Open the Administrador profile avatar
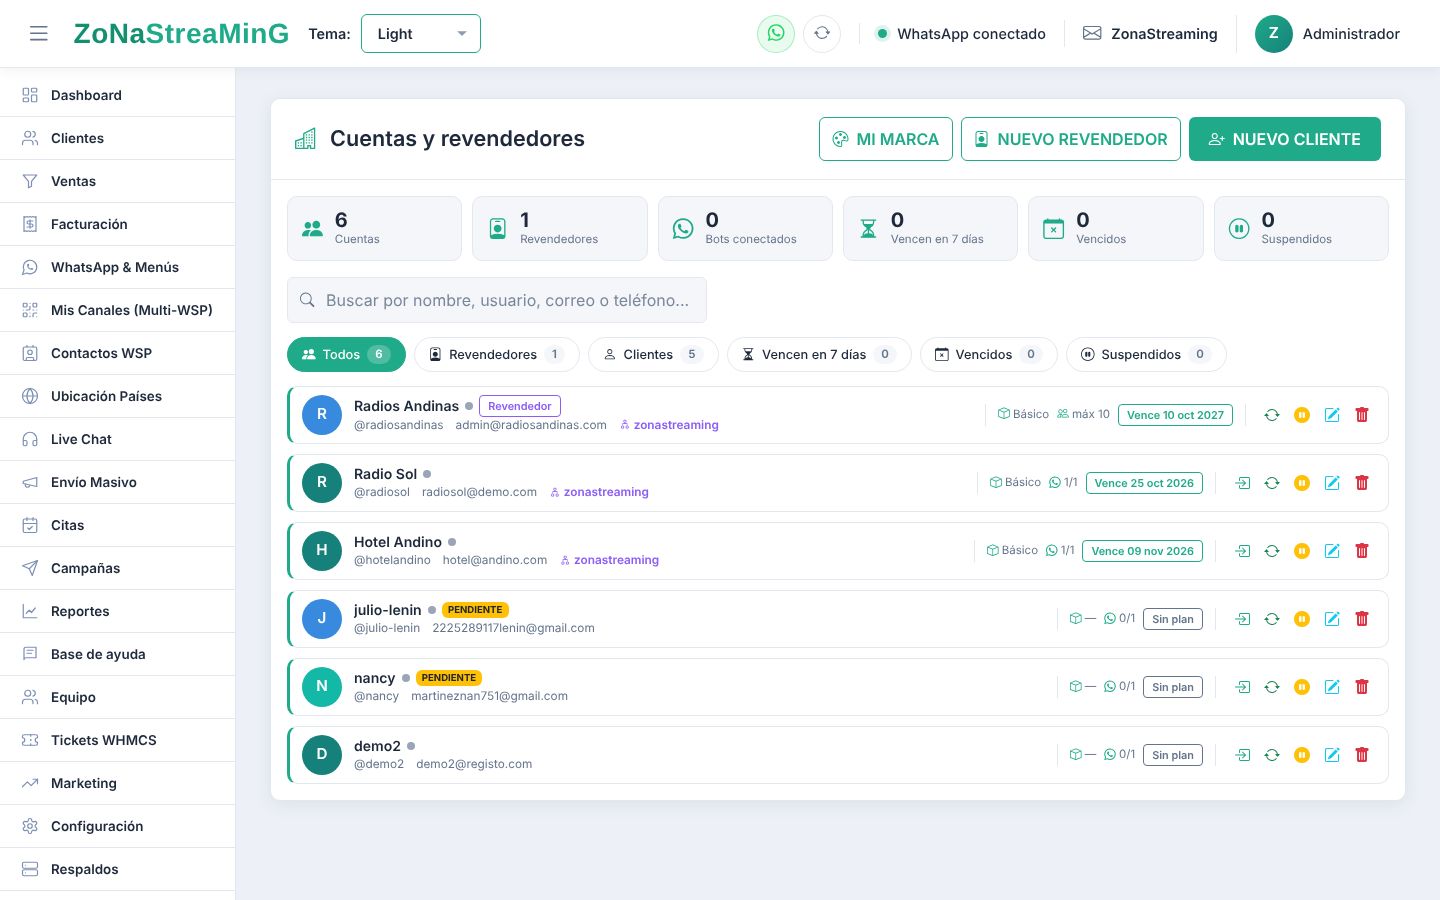Viewport: 1440px width, 900px height. pos(1274,34)
